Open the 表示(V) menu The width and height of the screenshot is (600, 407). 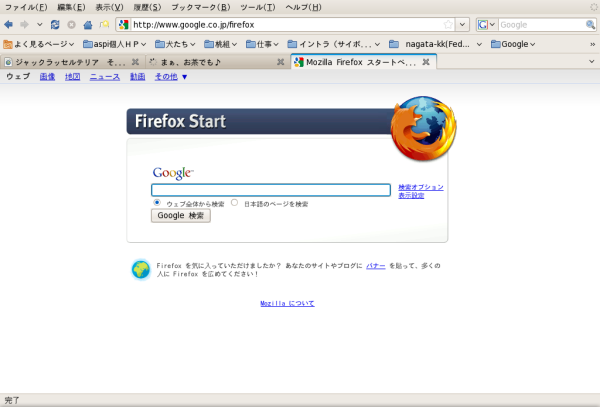pos(109,7)
